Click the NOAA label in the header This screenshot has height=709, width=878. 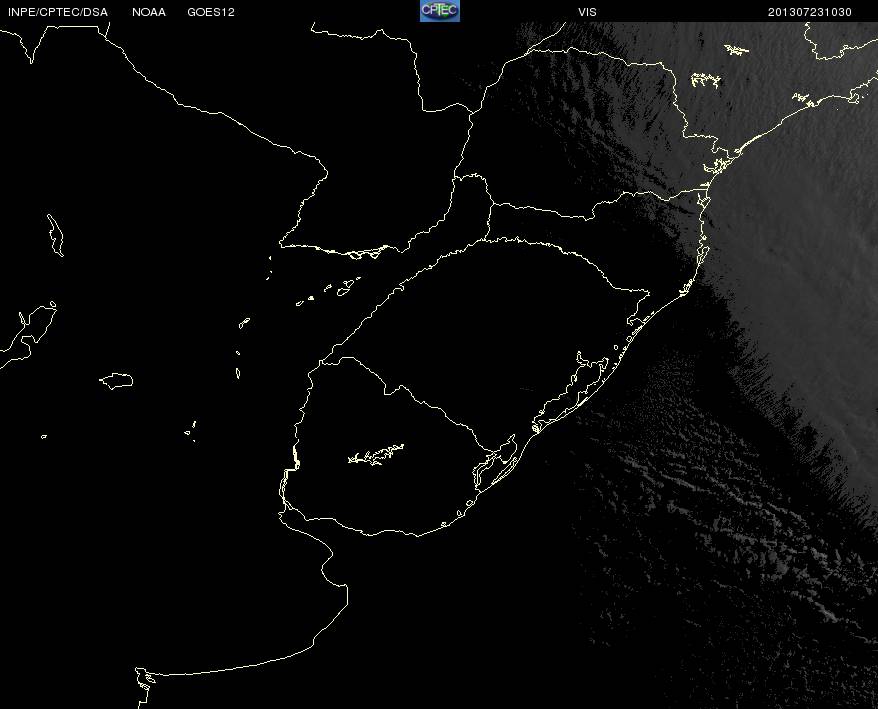tap(149, 12)
